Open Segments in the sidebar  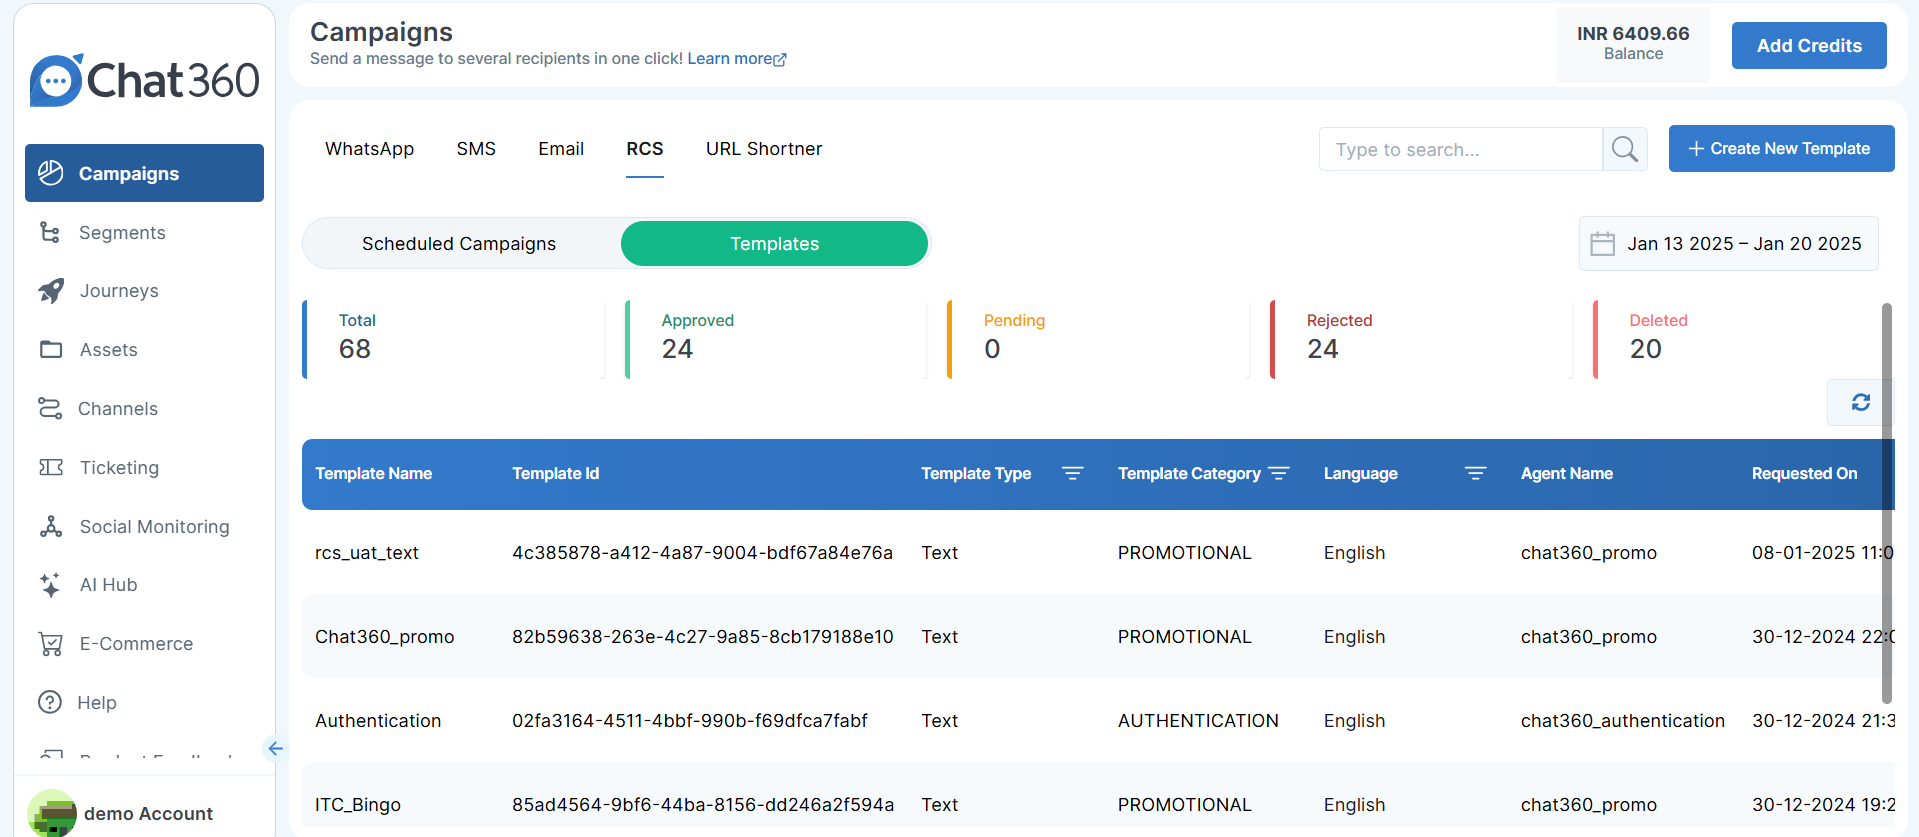coord(122,233)
